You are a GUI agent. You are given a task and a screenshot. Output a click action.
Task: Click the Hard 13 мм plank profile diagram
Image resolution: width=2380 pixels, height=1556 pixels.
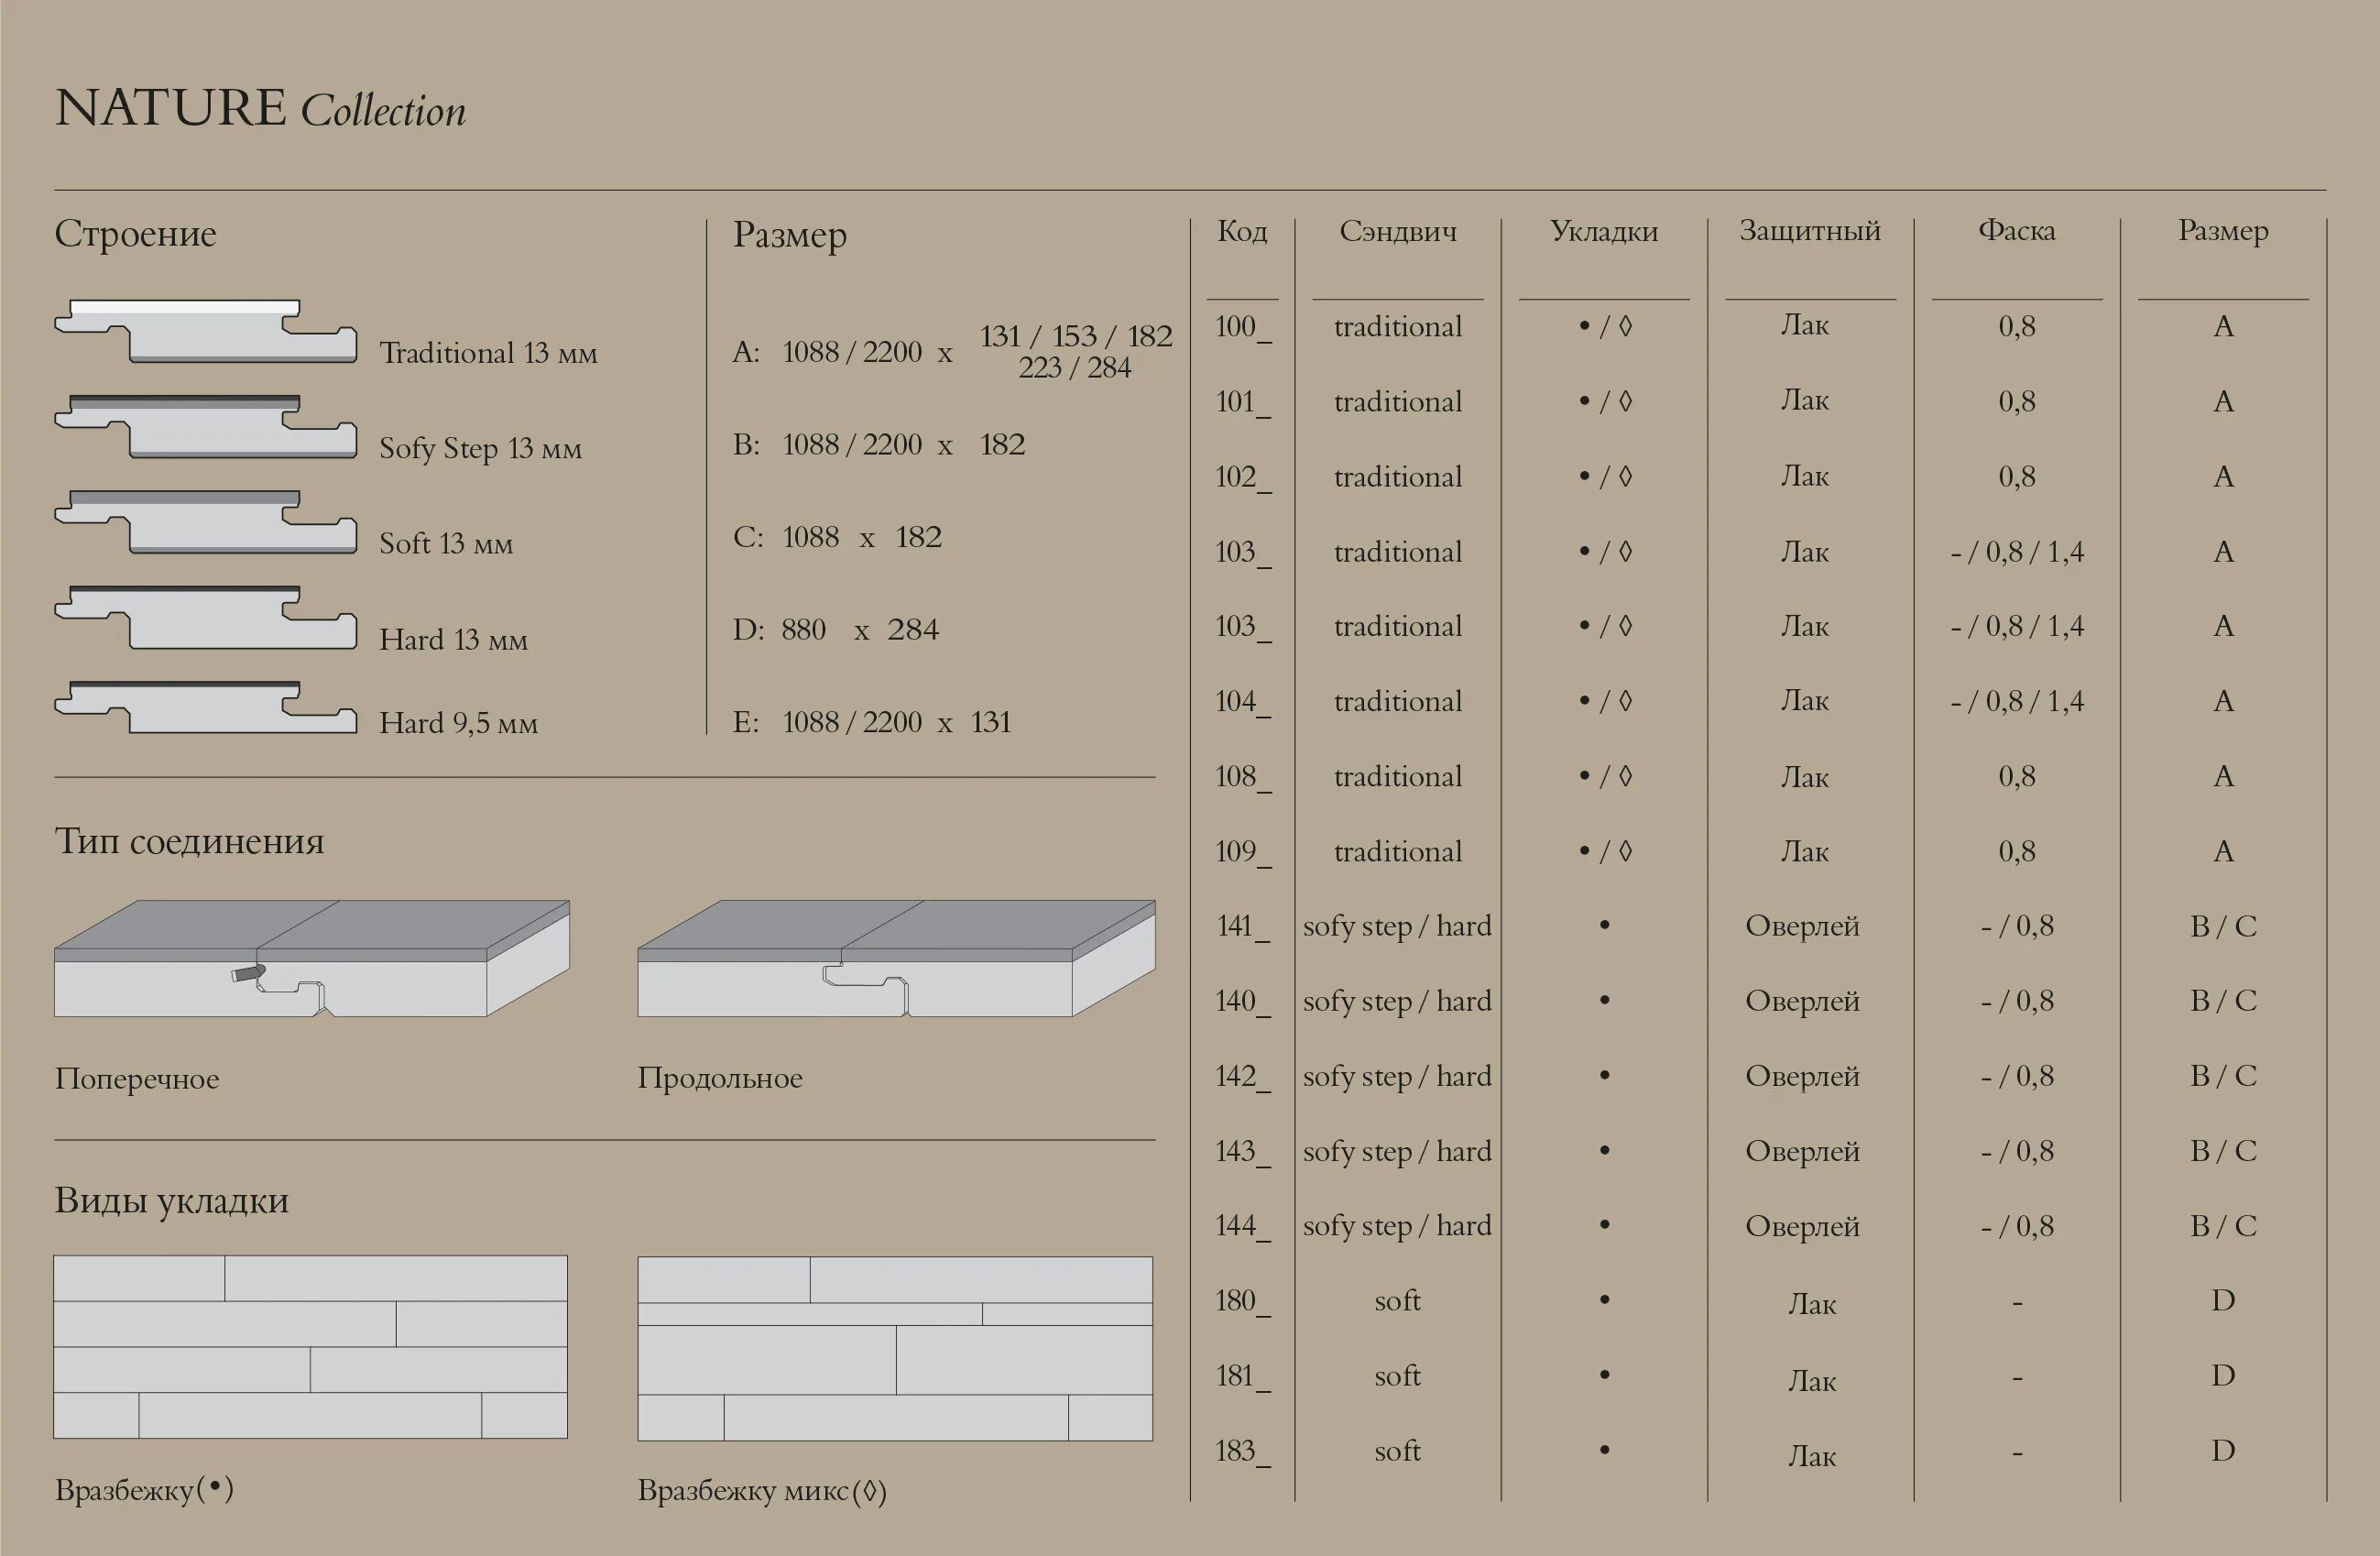click(x=206, y=618)
